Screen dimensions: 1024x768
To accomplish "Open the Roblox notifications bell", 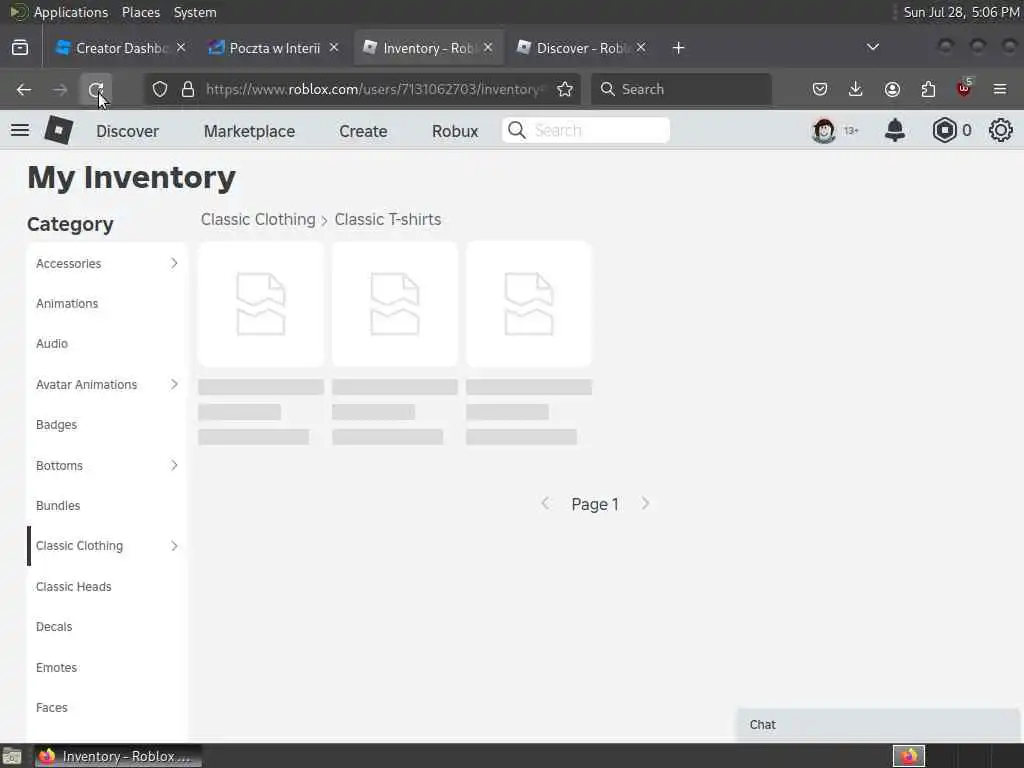I will pos(895,130).
